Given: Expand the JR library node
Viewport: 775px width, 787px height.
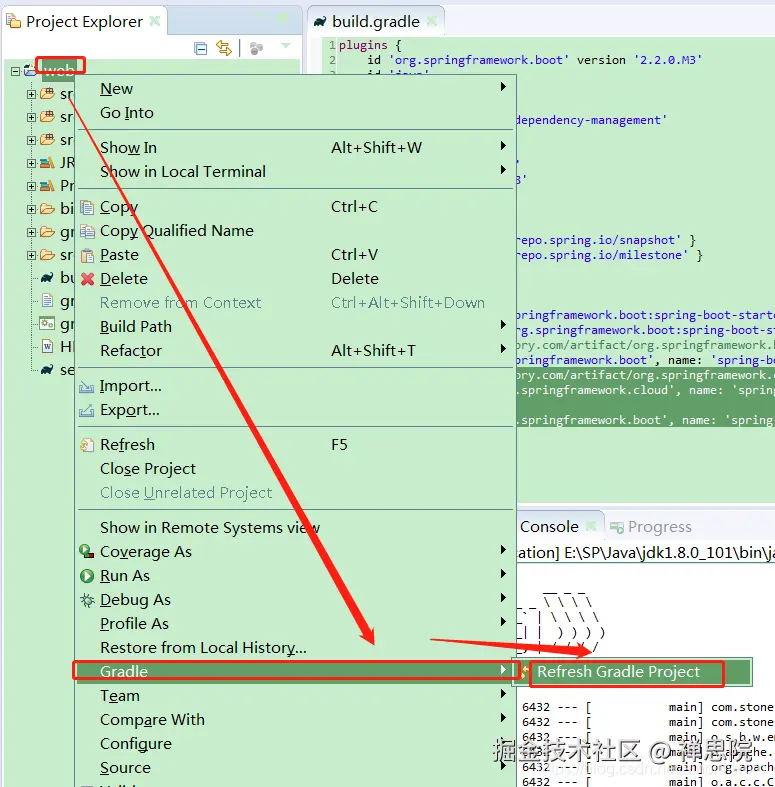Looking at the screenshot, I should pos(31,163).
